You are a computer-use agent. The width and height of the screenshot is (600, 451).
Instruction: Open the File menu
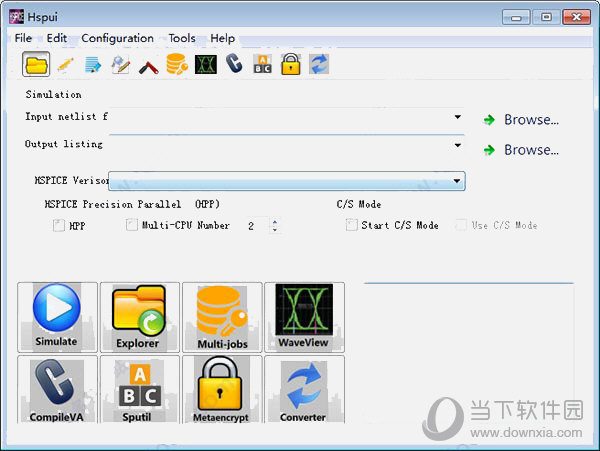[23, 38]
